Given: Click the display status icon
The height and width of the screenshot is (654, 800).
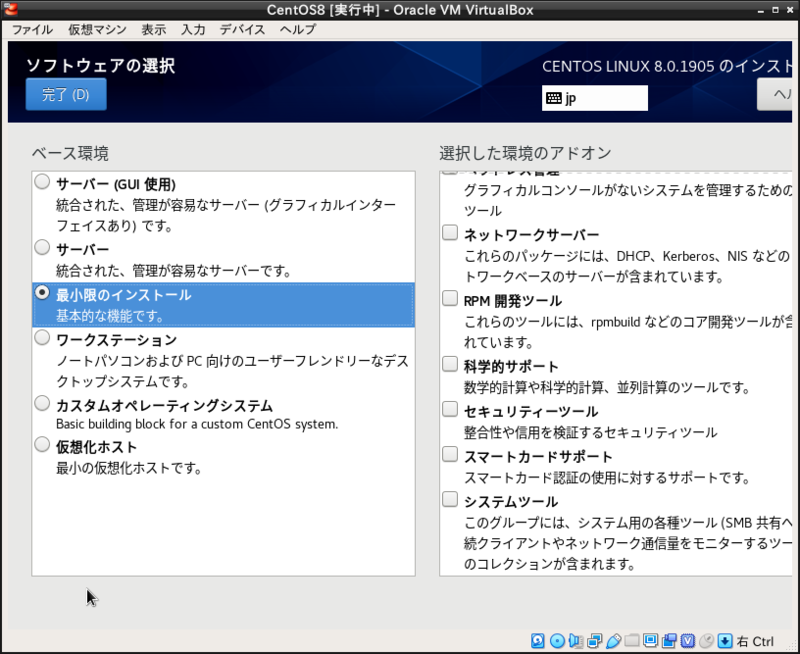Looking at the screenshot, I should pyautogui.click(x=651, y=641).
